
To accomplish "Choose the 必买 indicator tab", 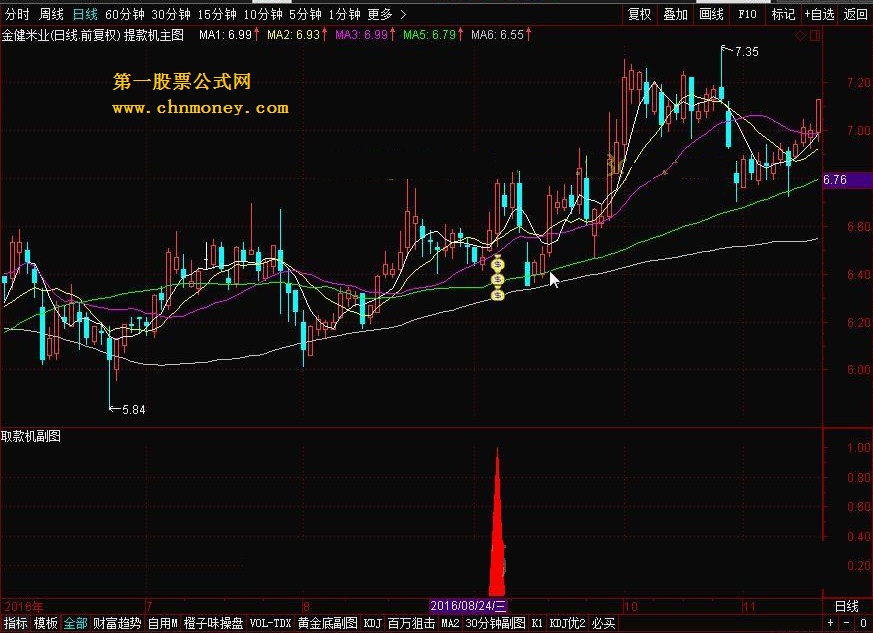I will (604, 624).
